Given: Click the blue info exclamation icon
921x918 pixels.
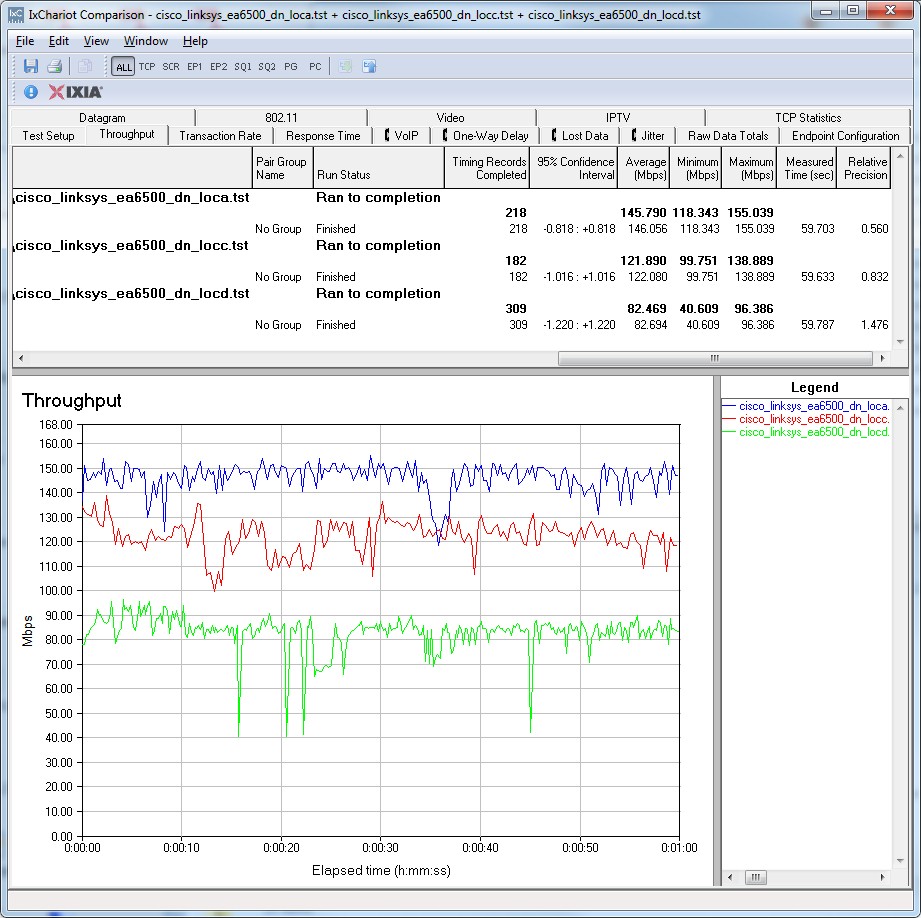Looking at the screenshot, I should pyautogui.click(x=31, y=92).
